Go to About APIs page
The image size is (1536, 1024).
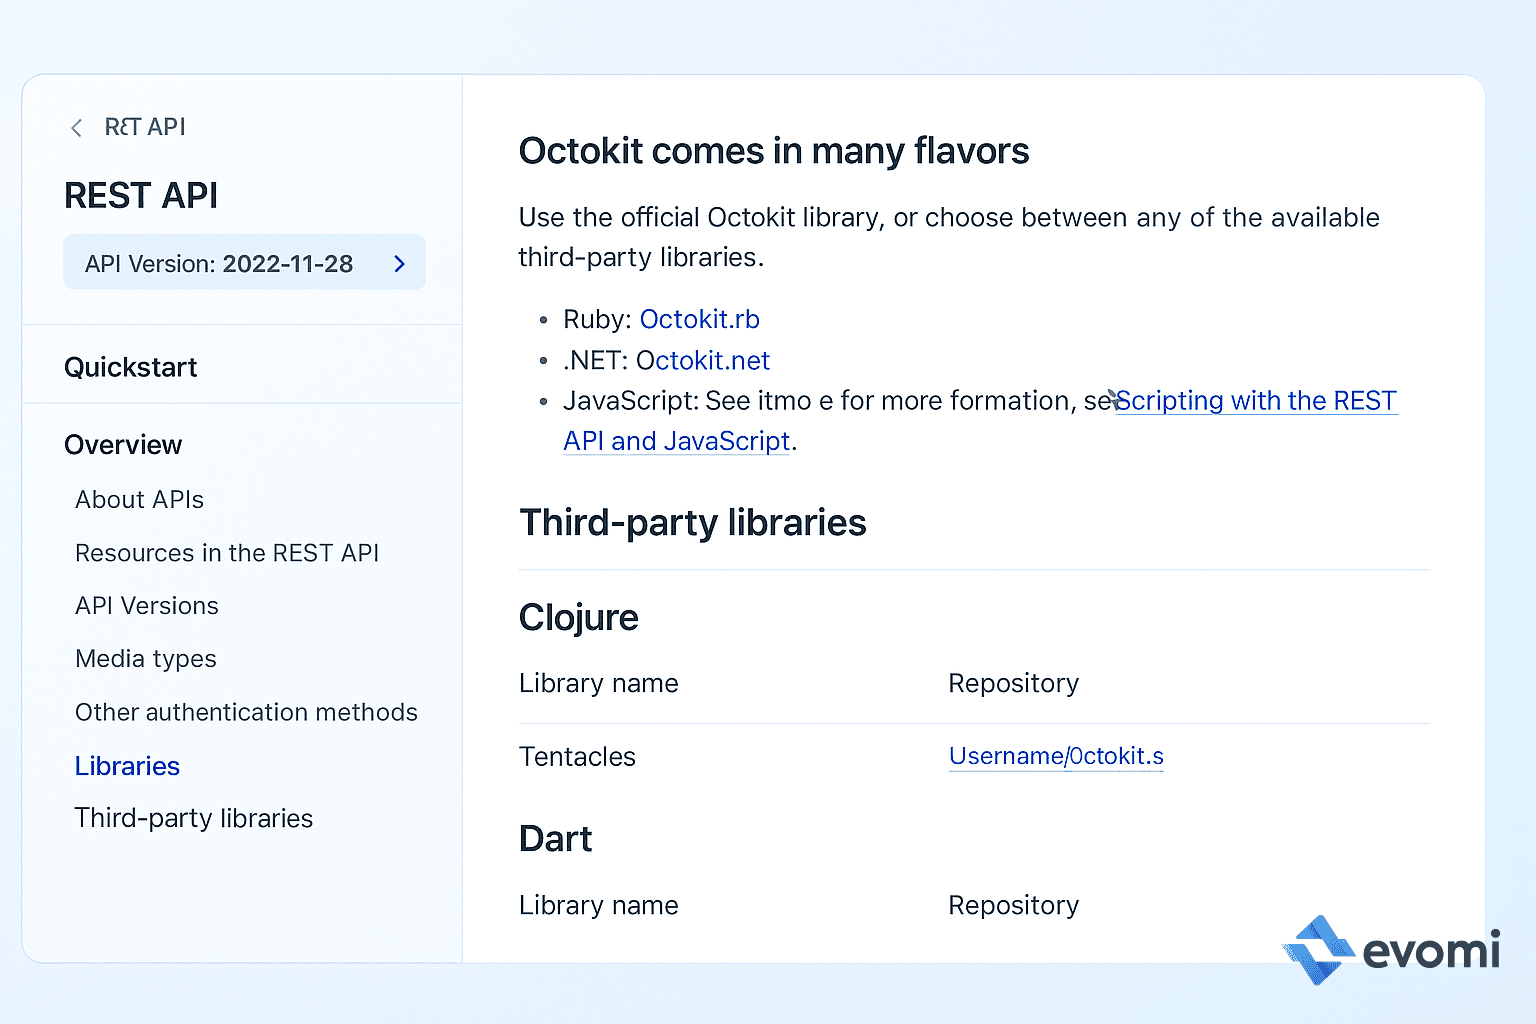coord(139,500)
